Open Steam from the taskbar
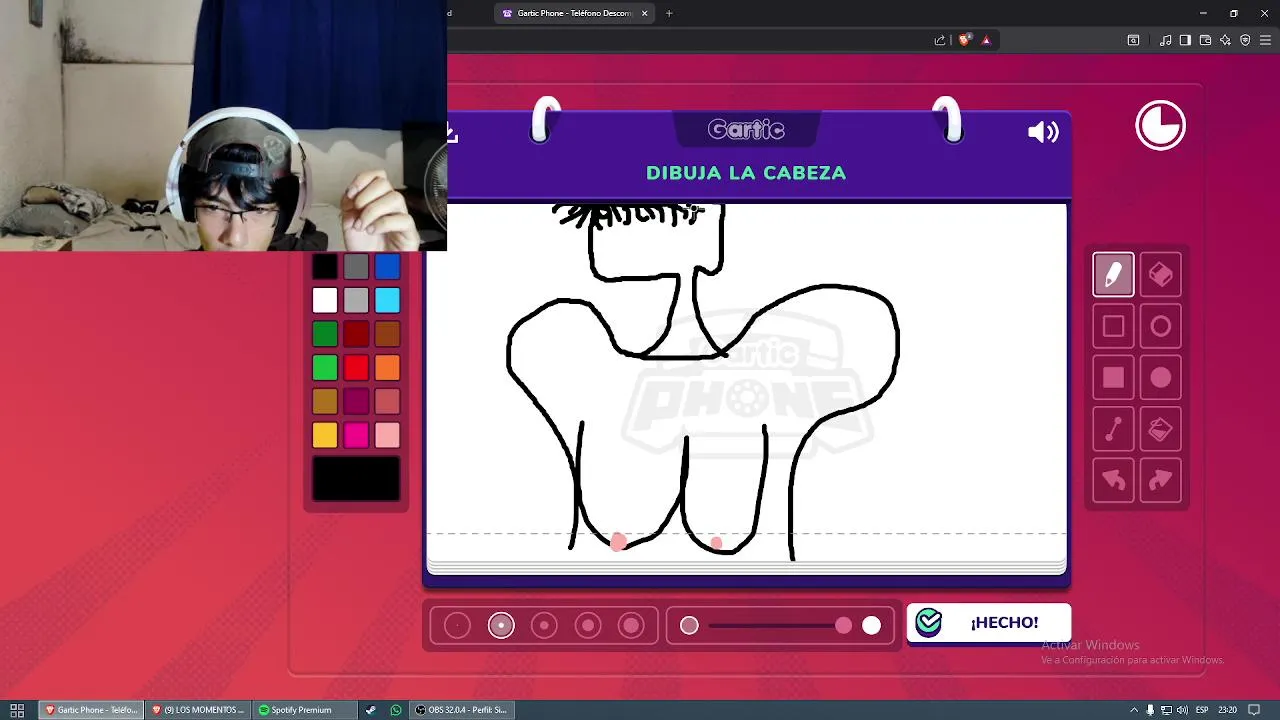The image size is (1280, 720). (371, 710)
